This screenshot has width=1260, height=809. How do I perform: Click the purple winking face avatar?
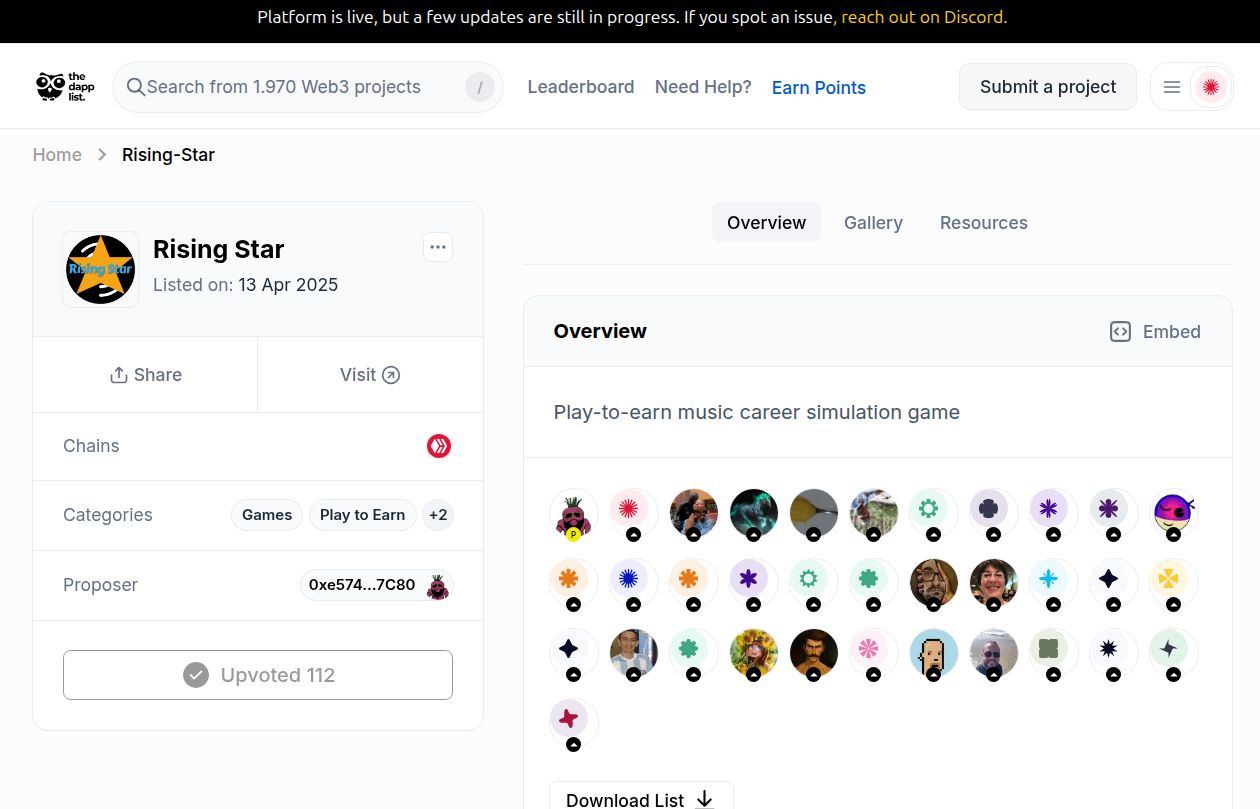click(1173, 514)
